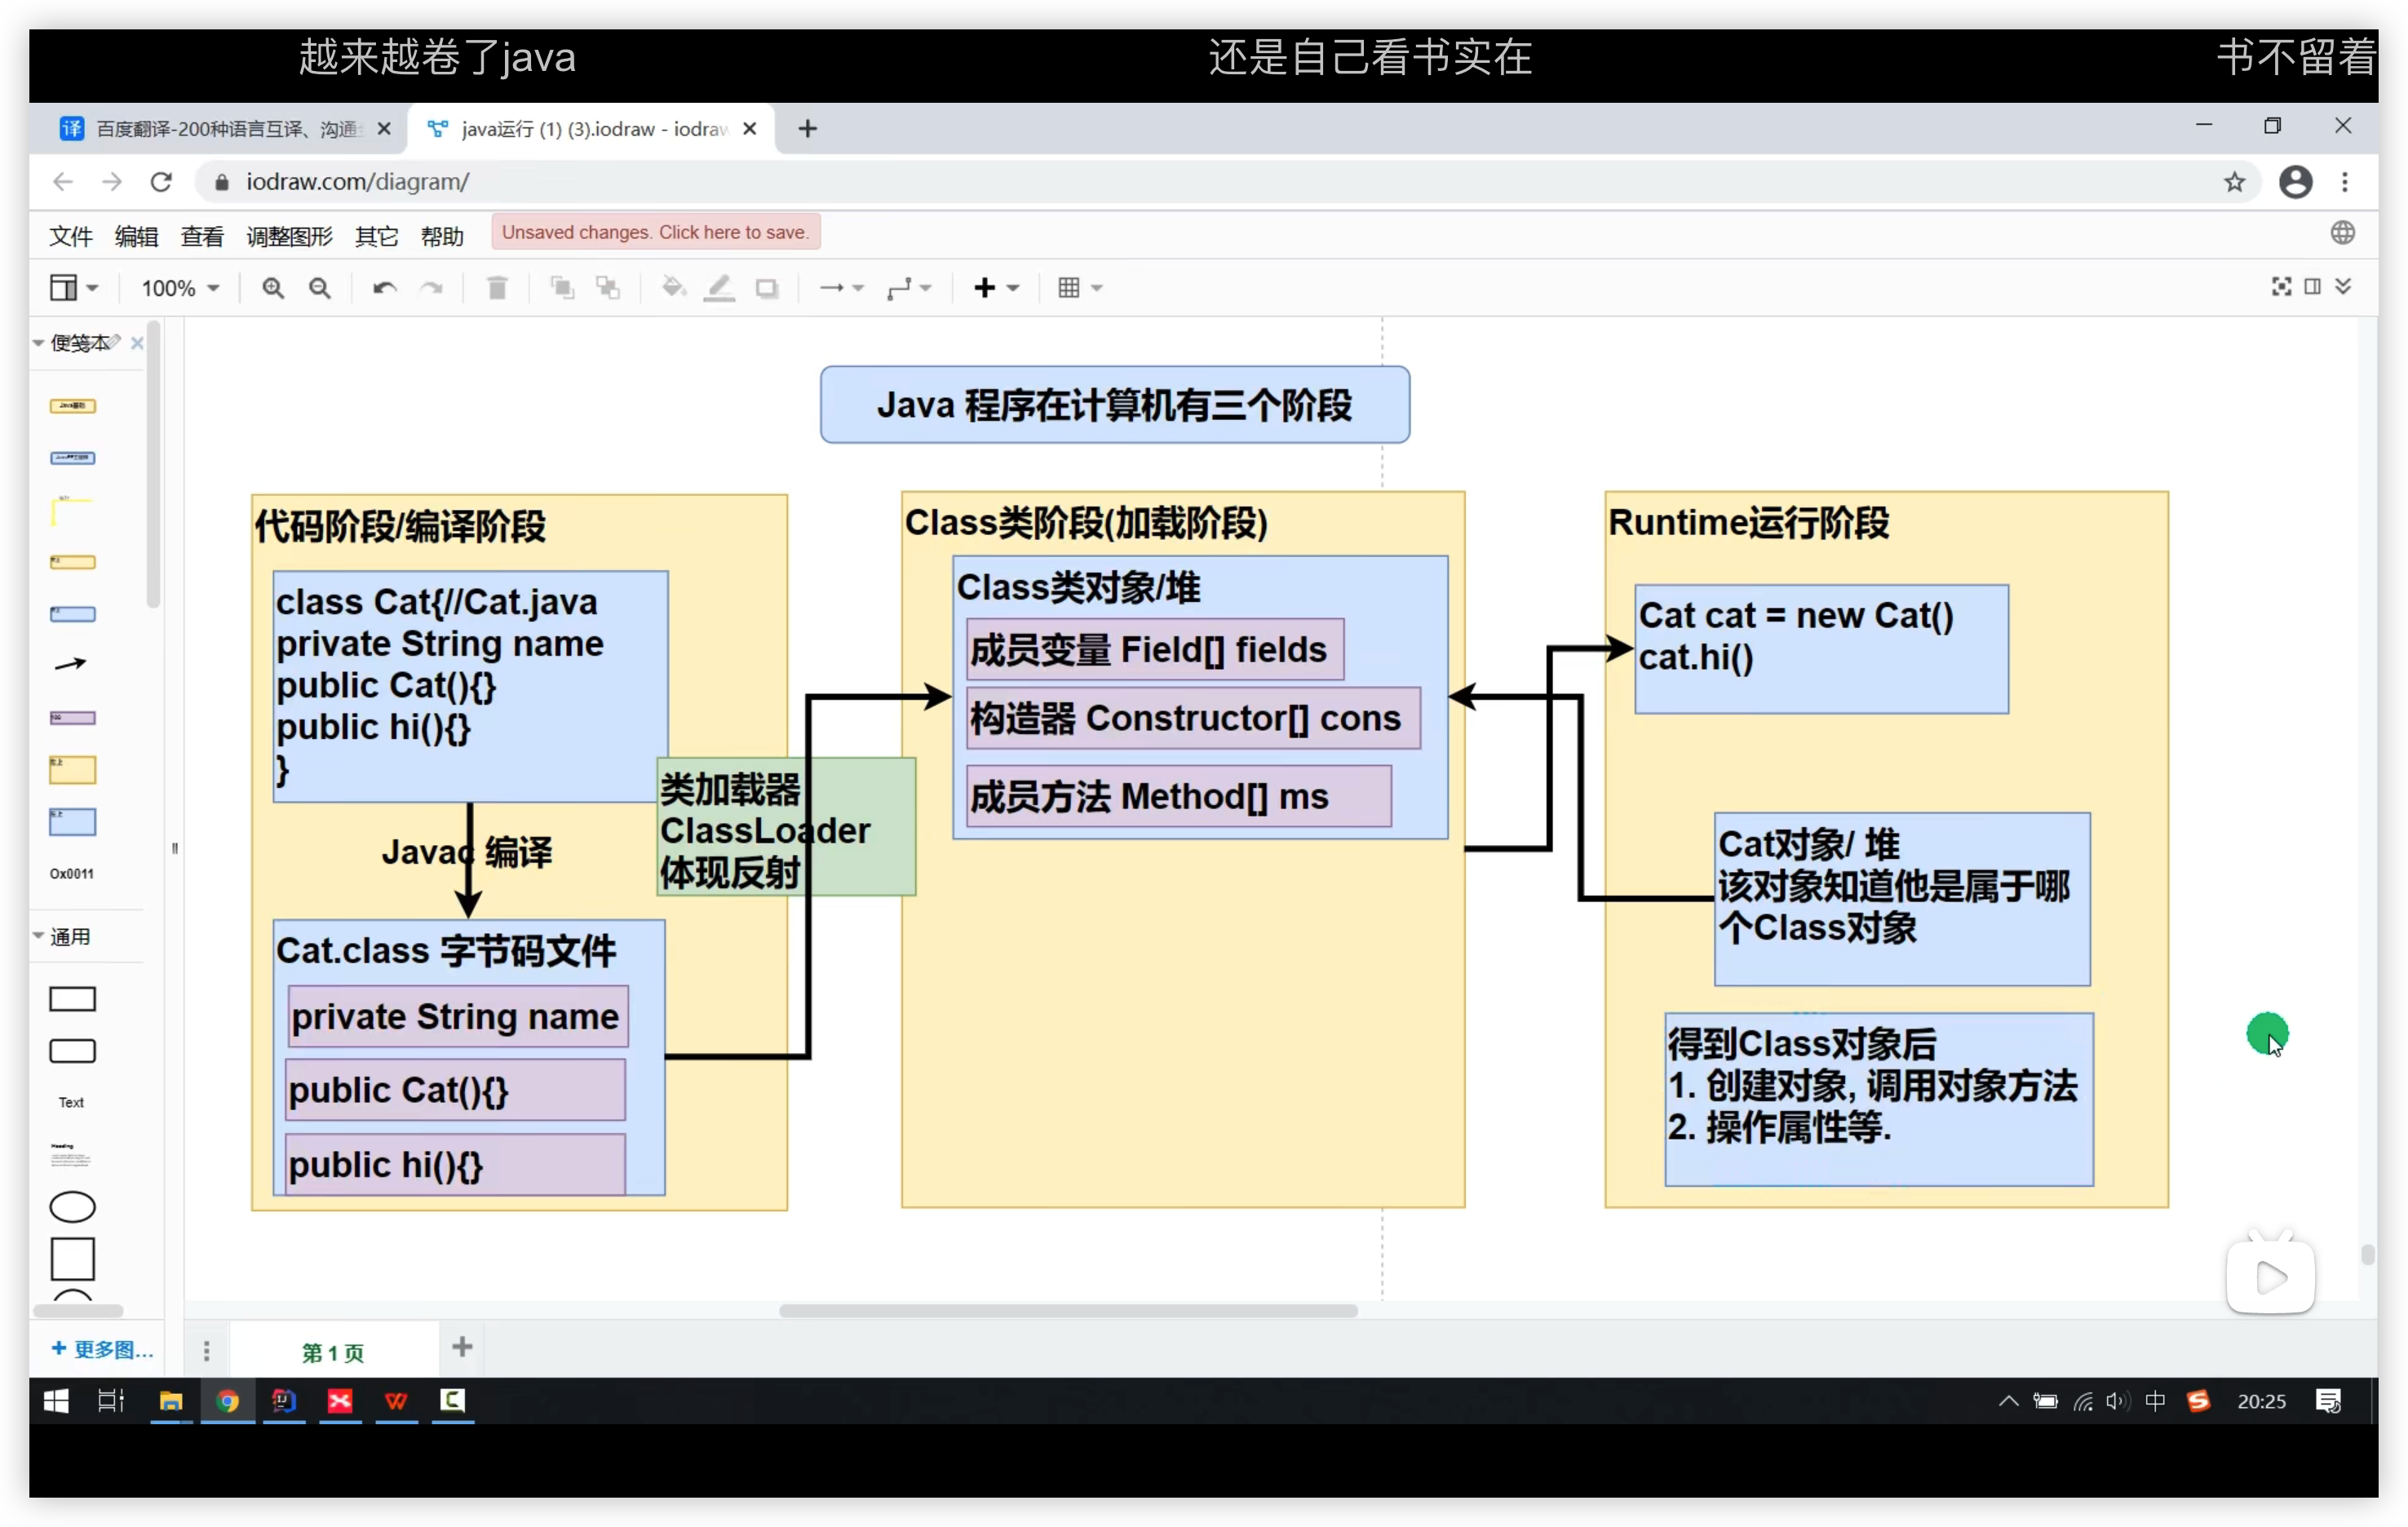Select the title box Java 程序在计算机有三个阶段
The image size is (2408, 1527).
coord(1114,405)
